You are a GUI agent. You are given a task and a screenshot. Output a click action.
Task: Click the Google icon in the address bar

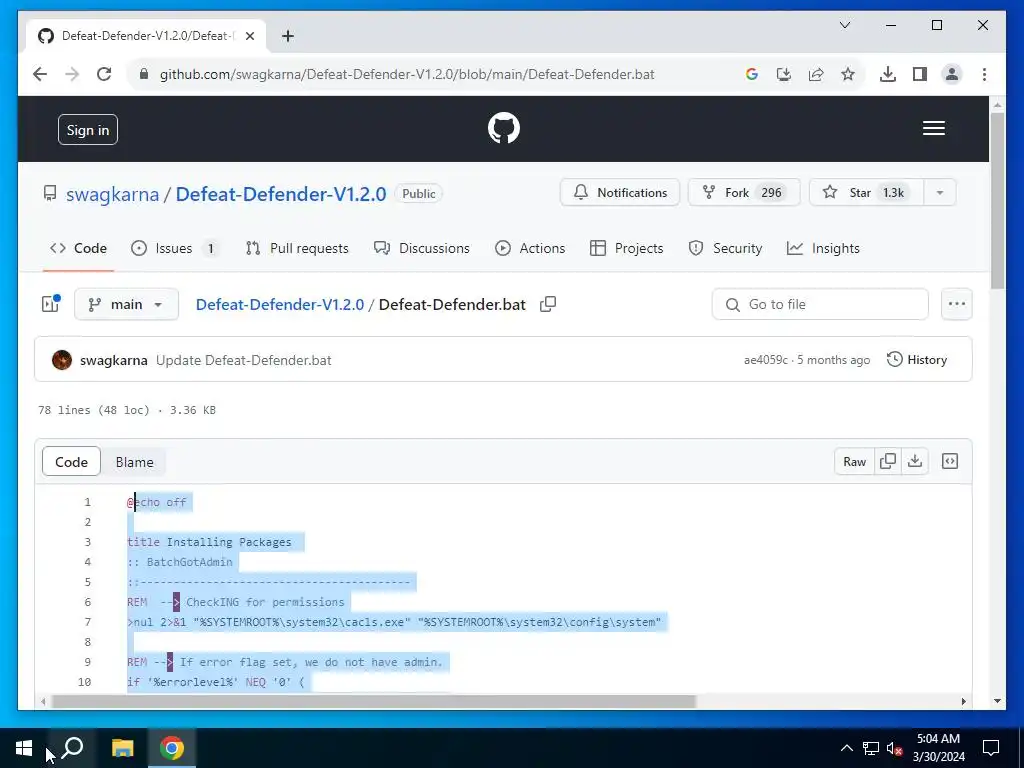coord(752,74)
